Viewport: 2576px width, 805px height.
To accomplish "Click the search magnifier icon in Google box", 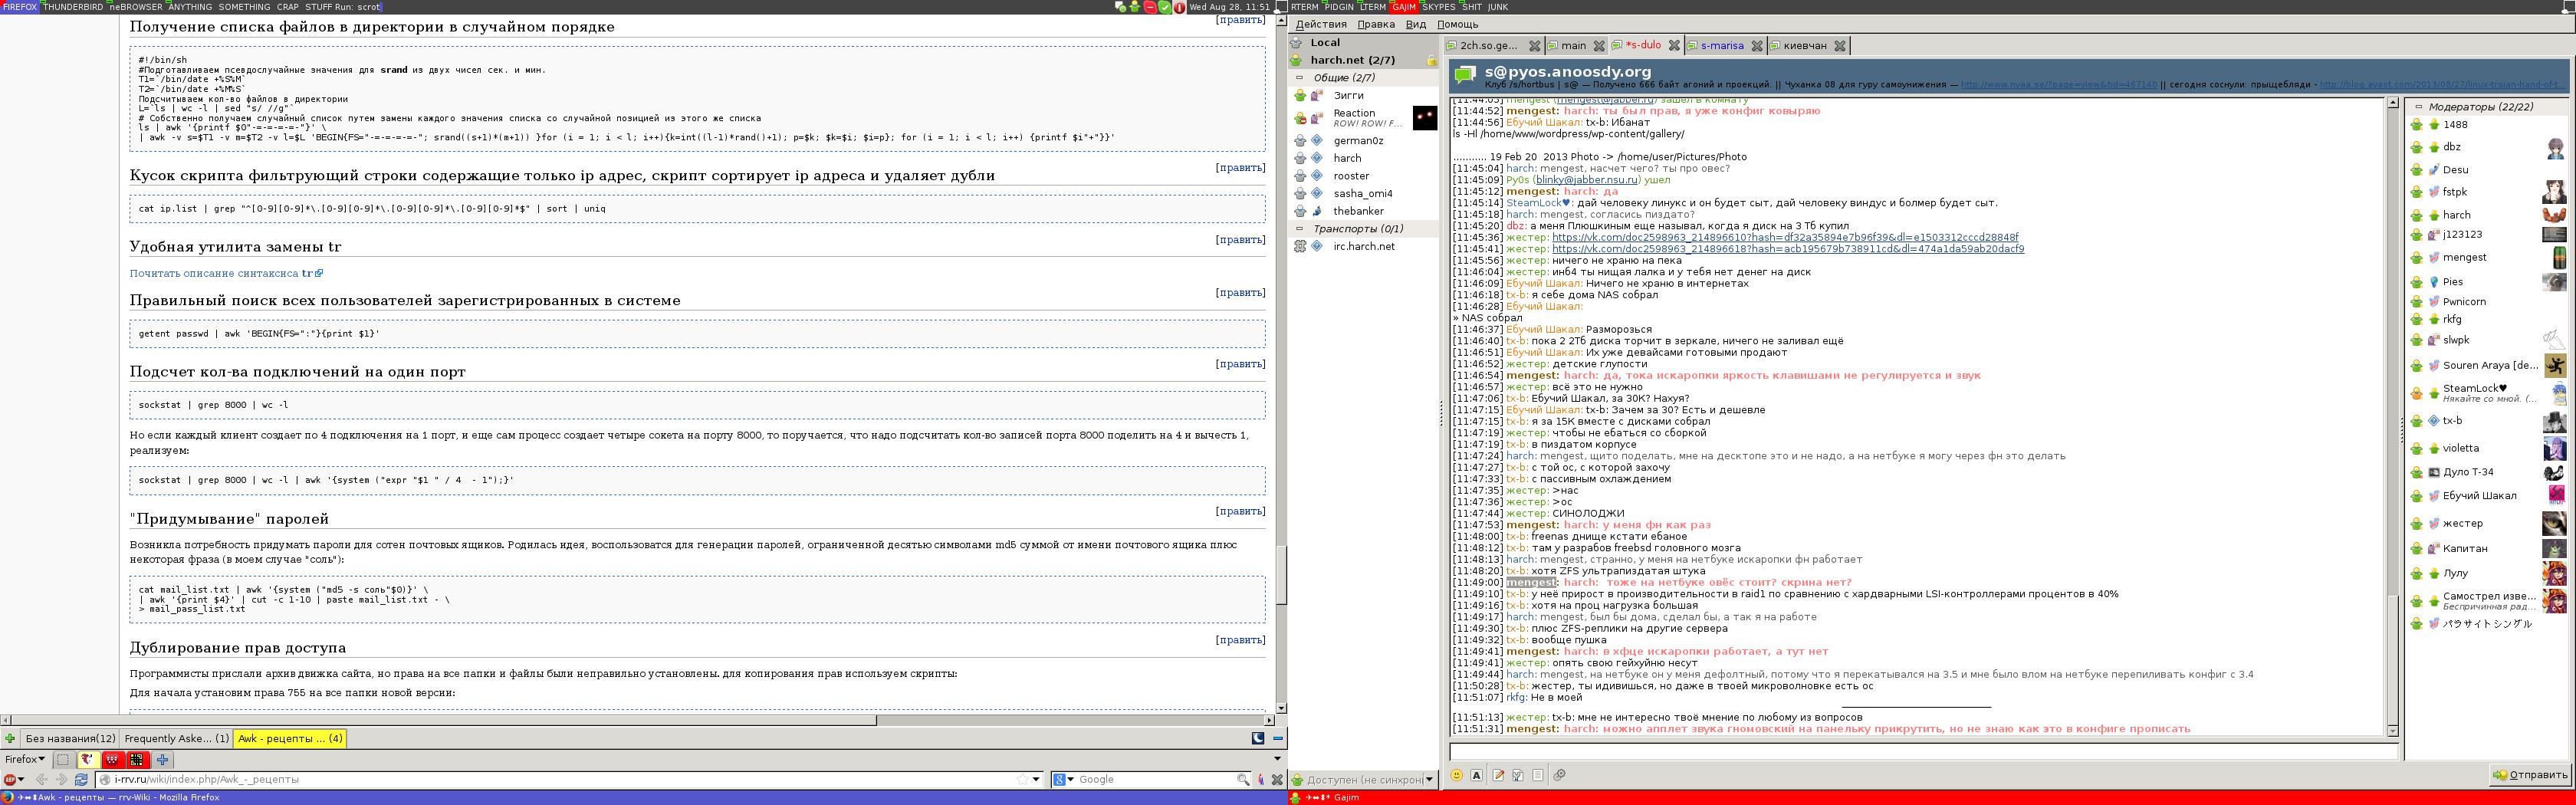I will click(1243, 779).
